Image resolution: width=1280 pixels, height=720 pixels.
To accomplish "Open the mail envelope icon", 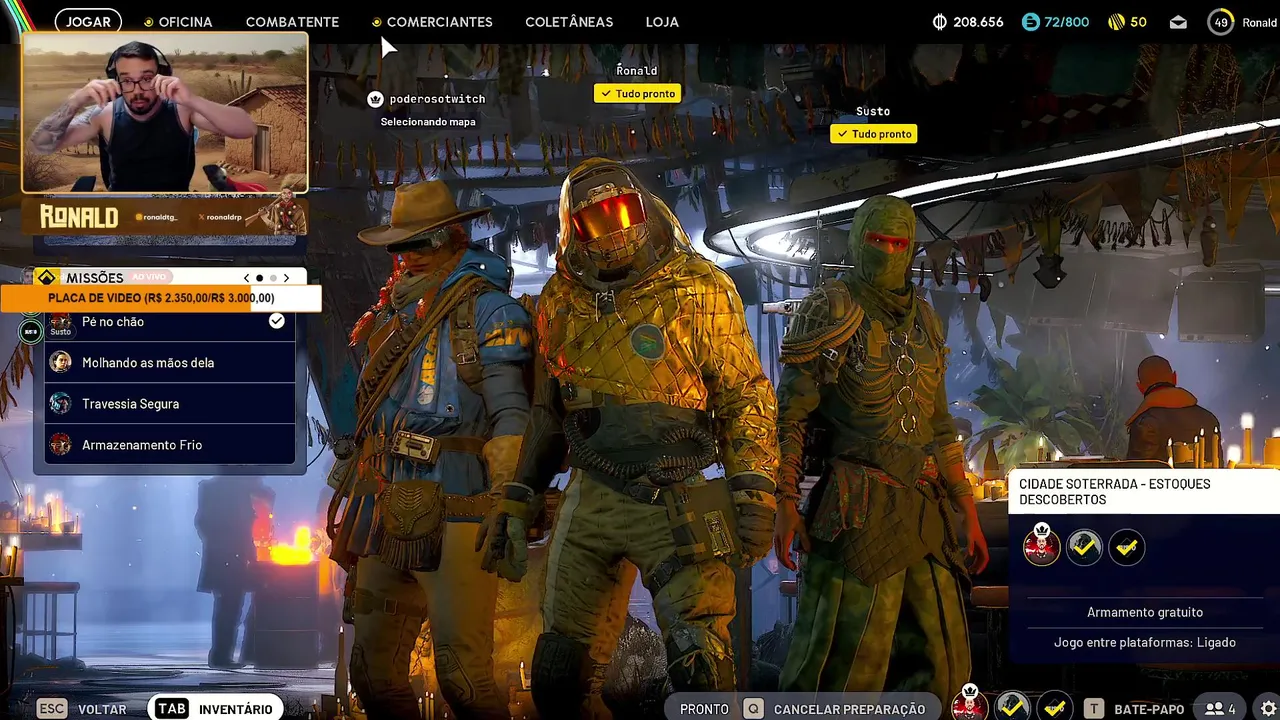I will 1178,22.
